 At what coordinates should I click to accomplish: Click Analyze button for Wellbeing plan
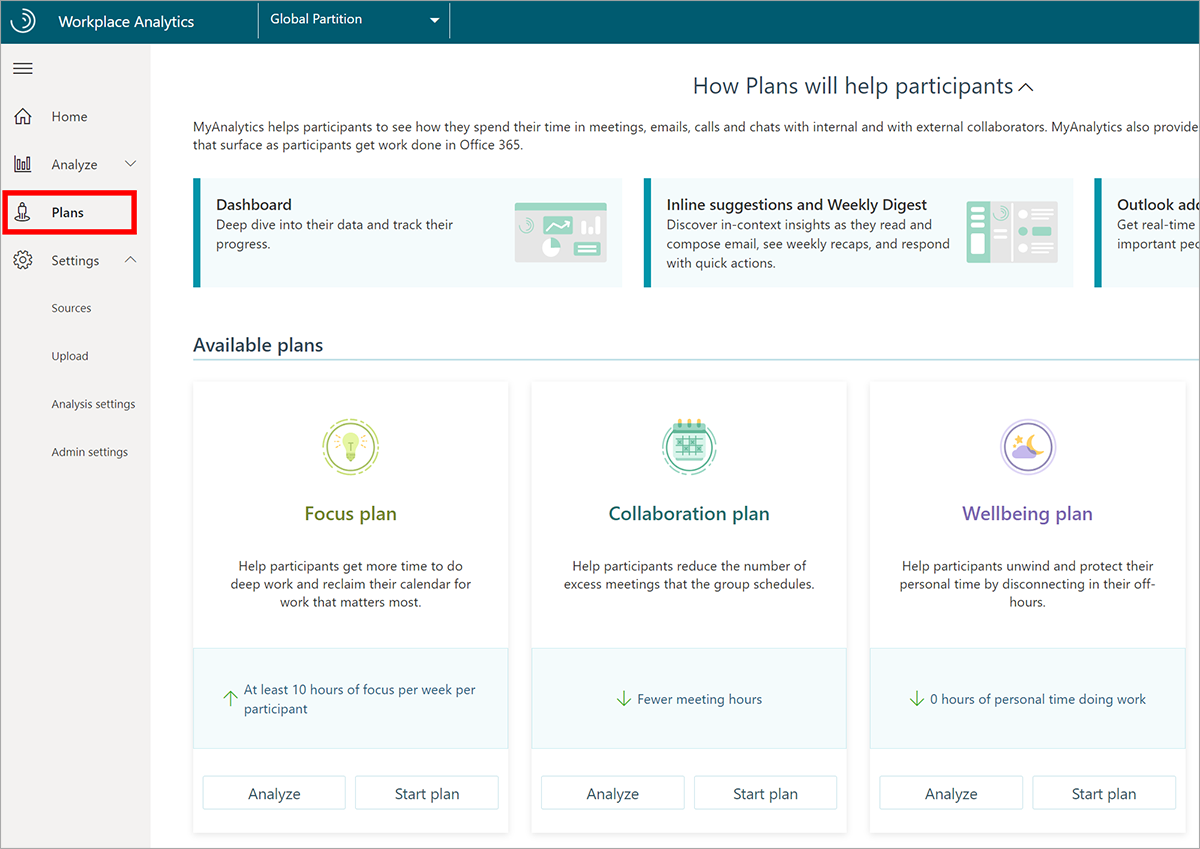951,793
